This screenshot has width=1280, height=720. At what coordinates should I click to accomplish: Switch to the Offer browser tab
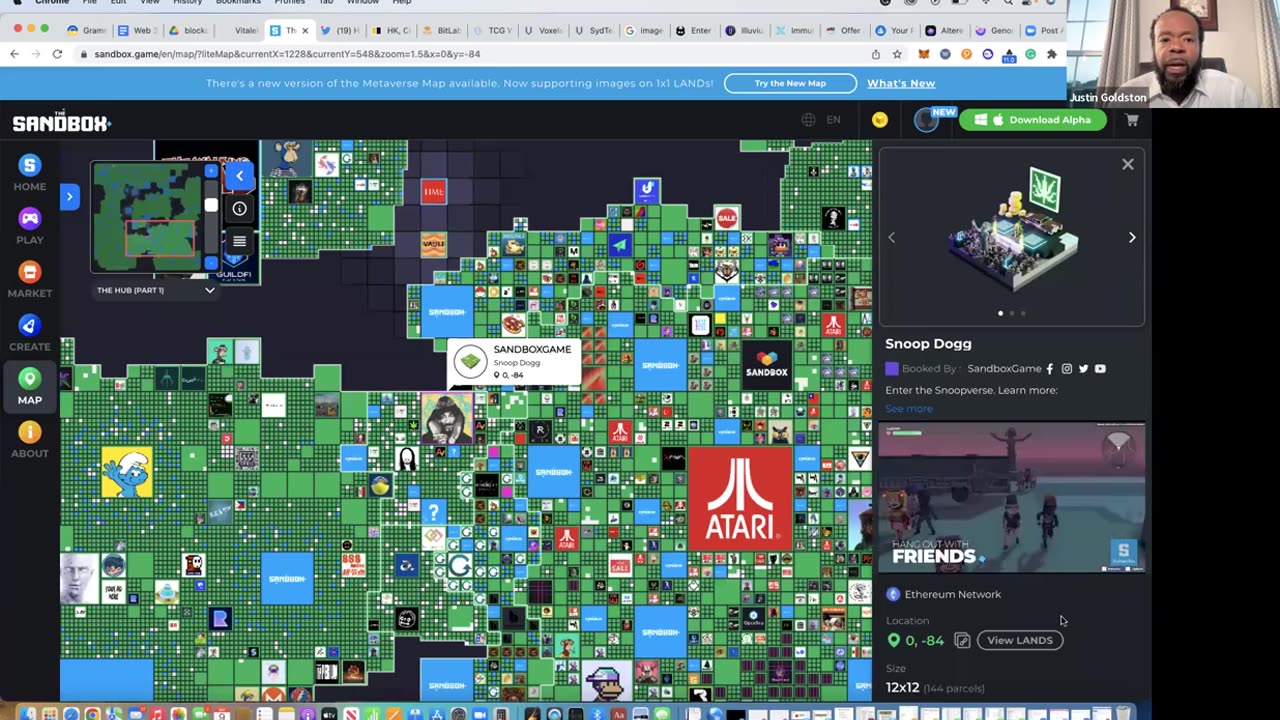(x=843, y=30)
